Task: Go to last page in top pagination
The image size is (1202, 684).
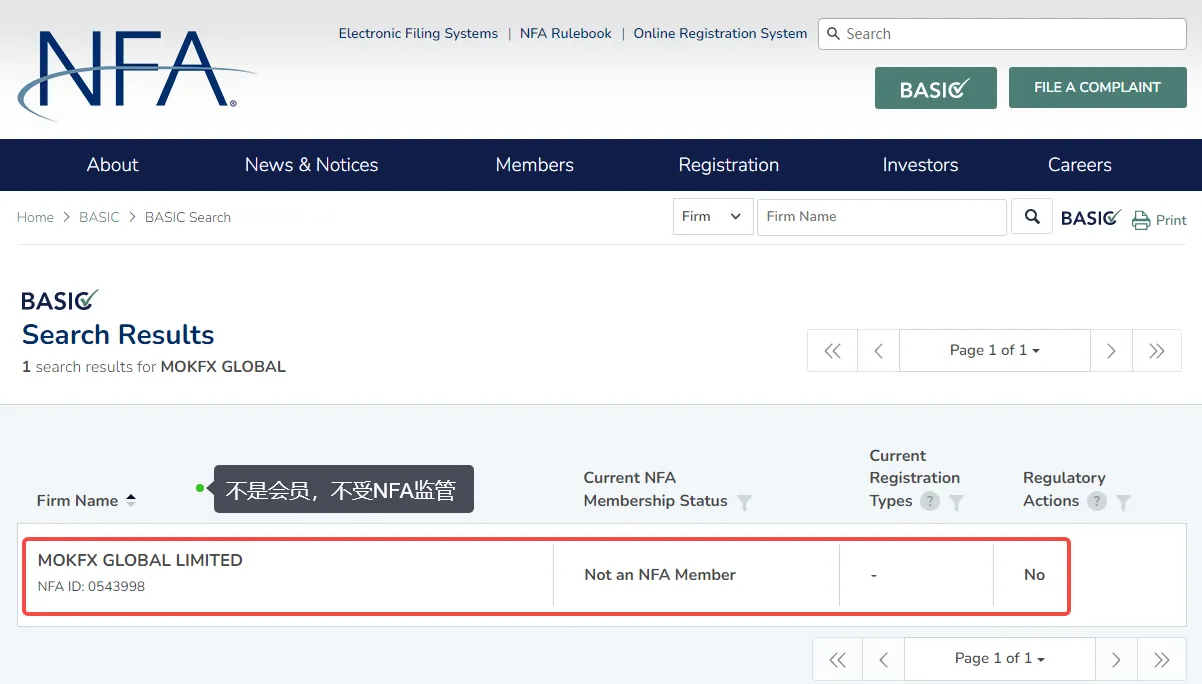Action: click(1157, 351)
